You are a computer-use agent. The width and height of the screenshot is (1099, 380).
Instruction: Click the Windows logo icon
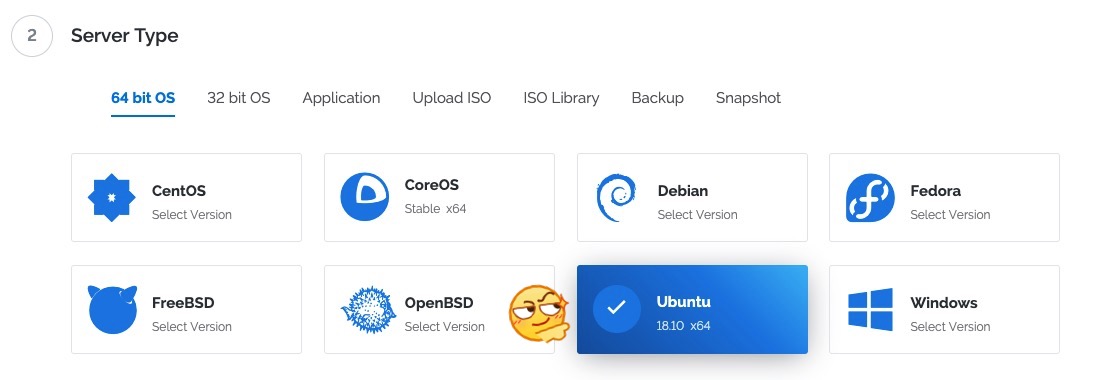[x=870, y=309]
